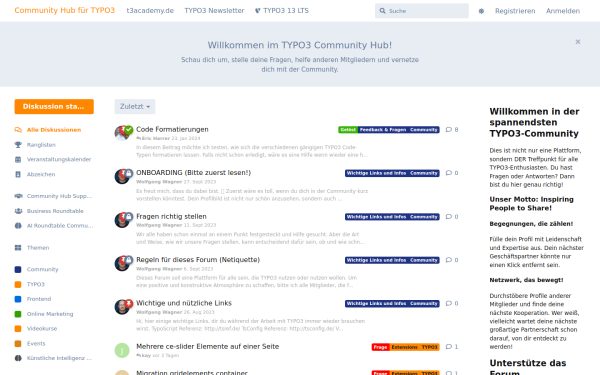Click the red Frage tag on ce-slider post

[380, 347]
